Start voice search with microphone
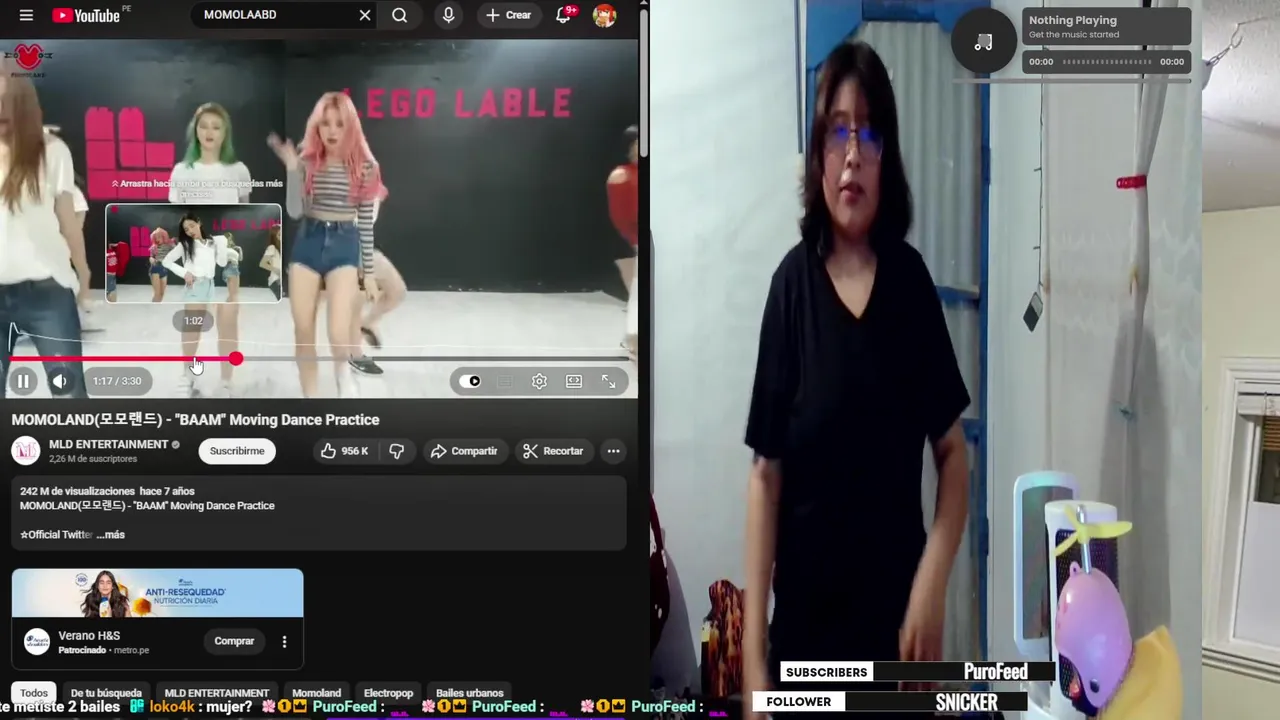This screenshot has width=1280, height=720. click(x=448, y=15)
